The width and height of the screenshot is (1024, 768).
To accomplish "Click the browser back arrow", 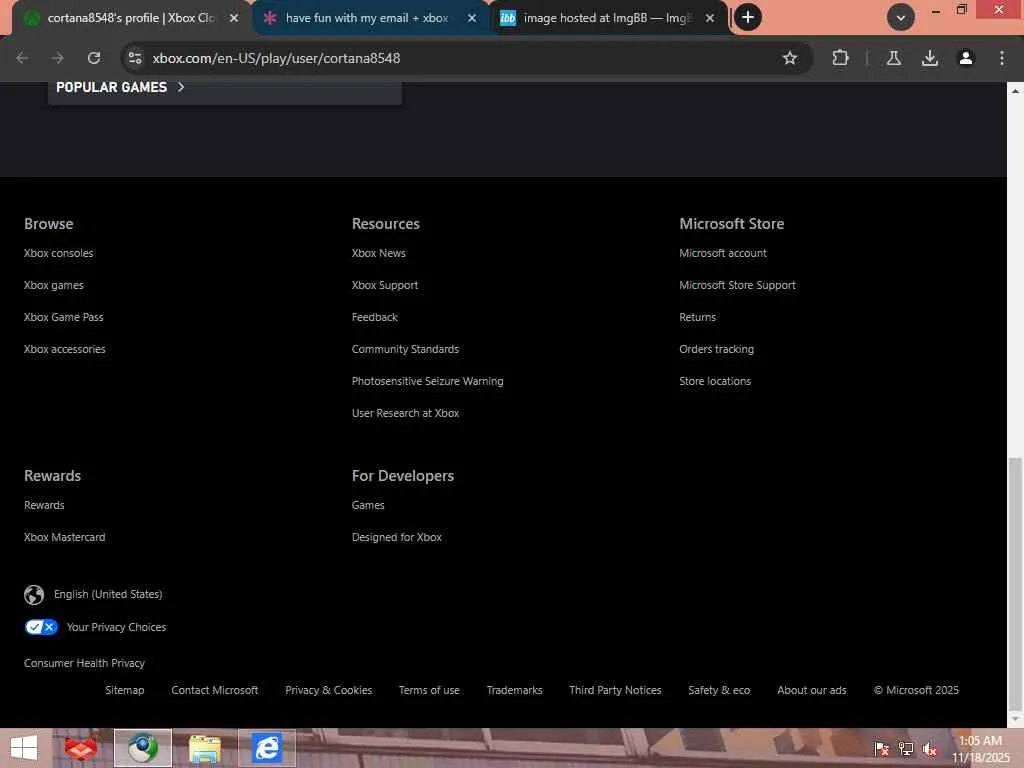I will [x=22, y=58].
